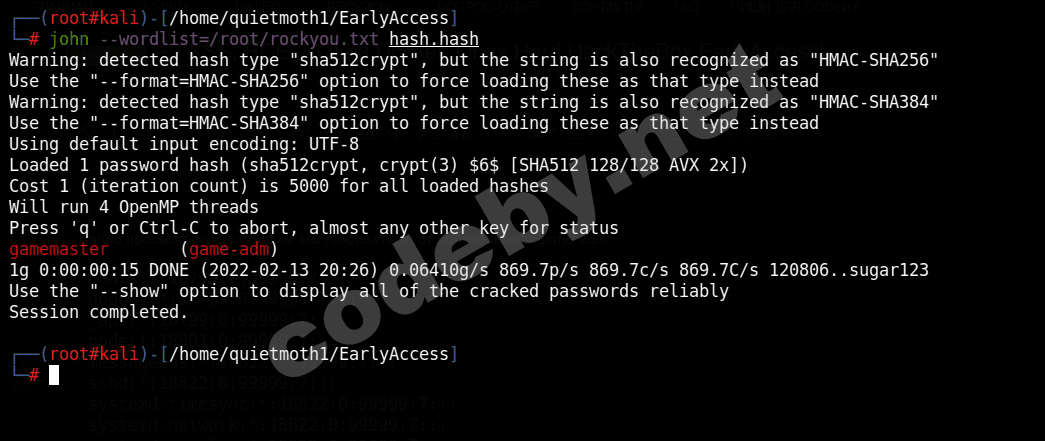Click the Session completed line

click(x=98, y=312)
